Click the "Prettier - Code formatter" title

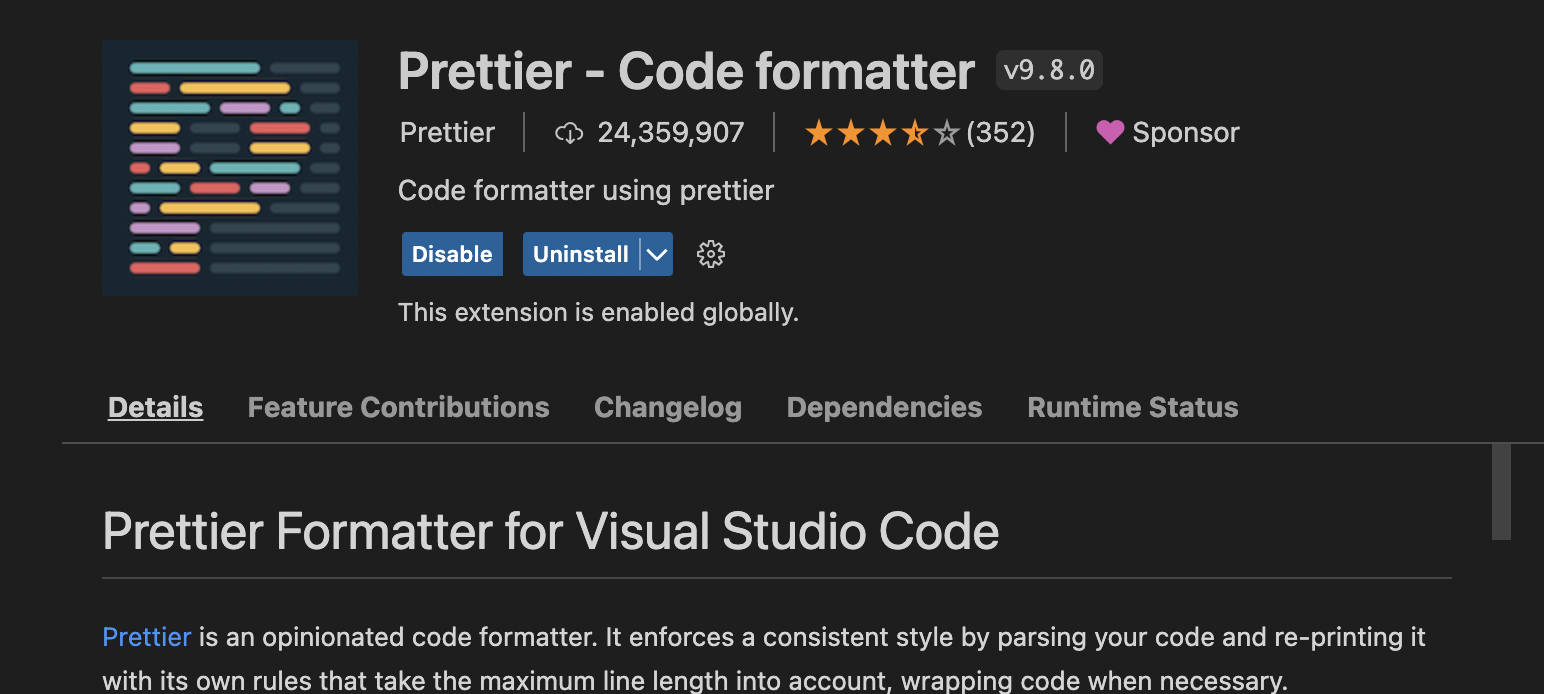click(686, 71)
